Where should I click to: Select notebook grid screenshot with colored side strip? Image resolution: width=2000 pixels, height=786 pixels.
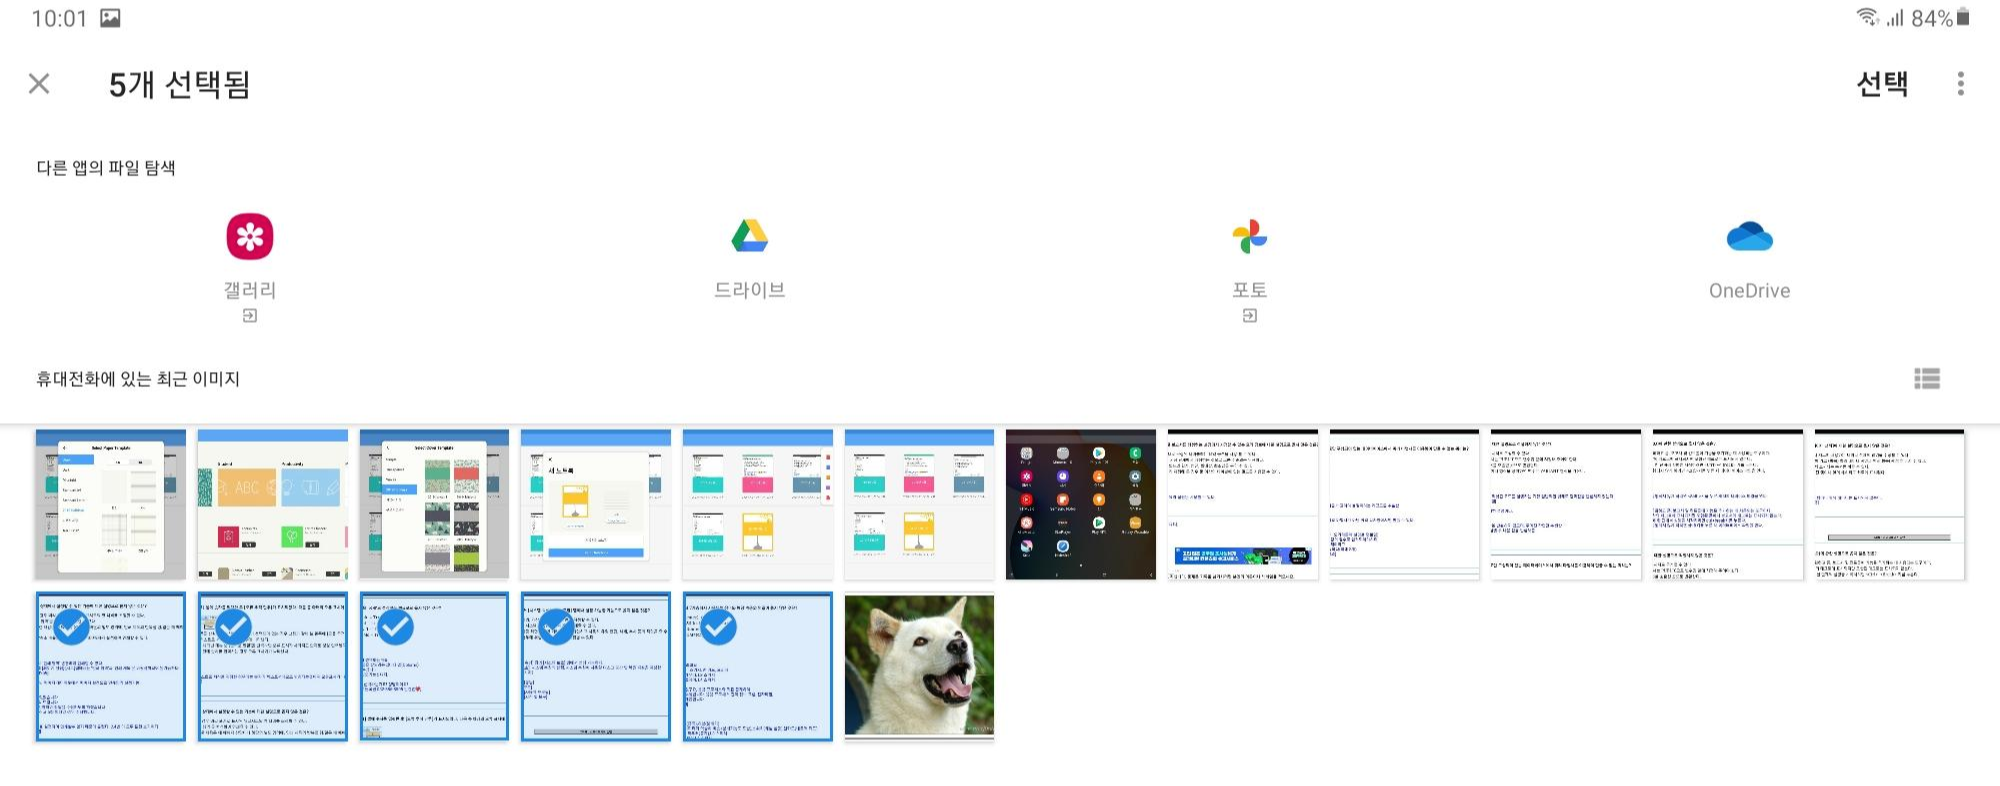[x=757, y=504]
